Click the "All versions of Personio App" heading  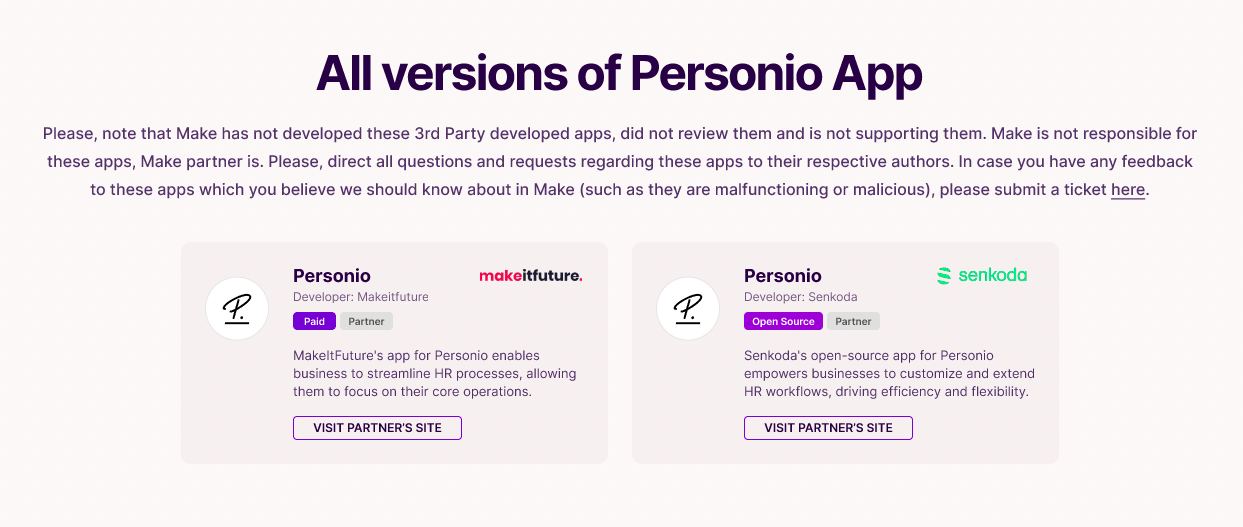(620, 73)
